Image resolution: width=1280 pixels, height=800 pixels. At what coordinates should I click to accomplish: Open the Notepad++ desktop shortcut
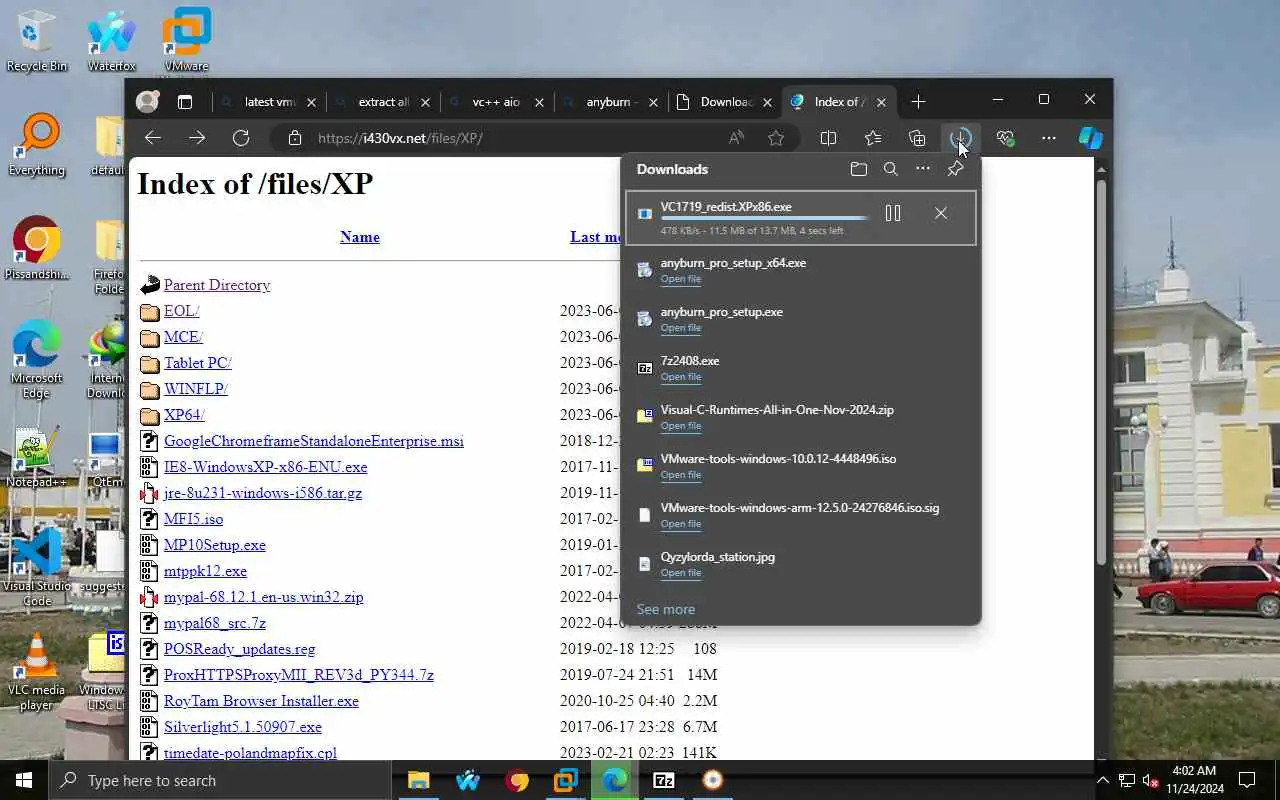click(x=36, y=458)
